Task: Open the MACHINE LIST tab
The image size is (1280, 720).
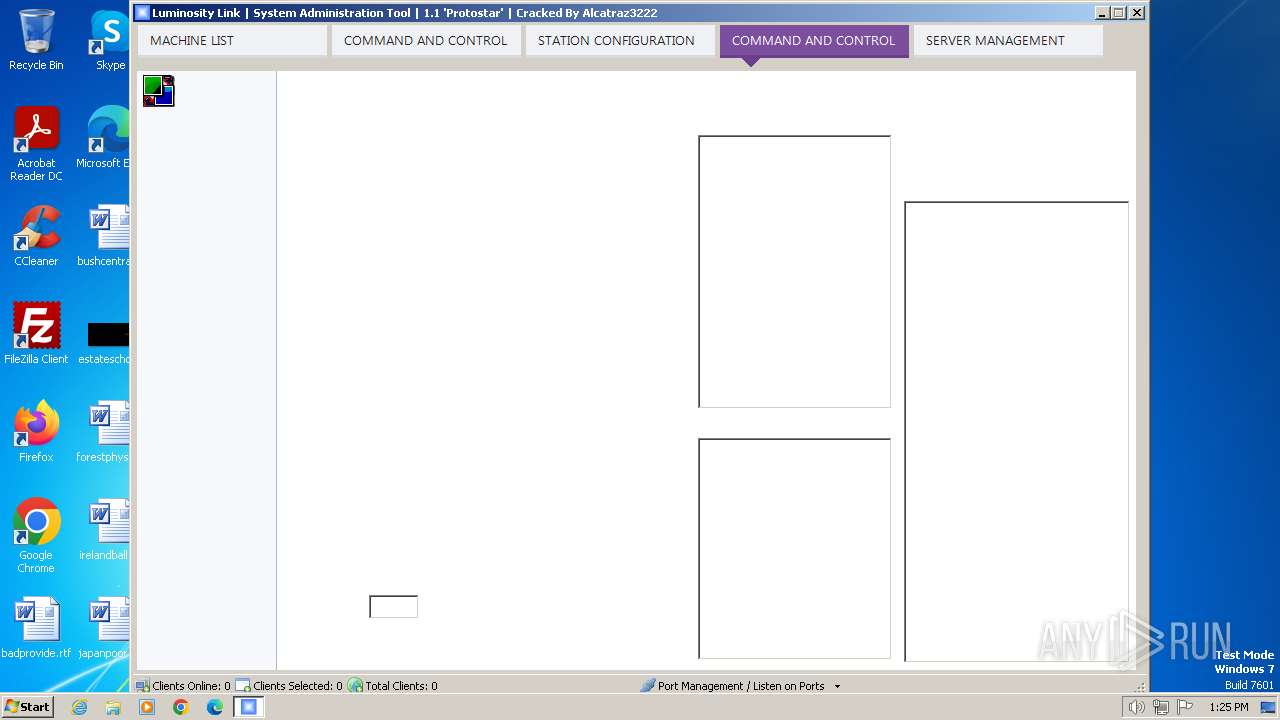Action: click(x=233, y=41)
